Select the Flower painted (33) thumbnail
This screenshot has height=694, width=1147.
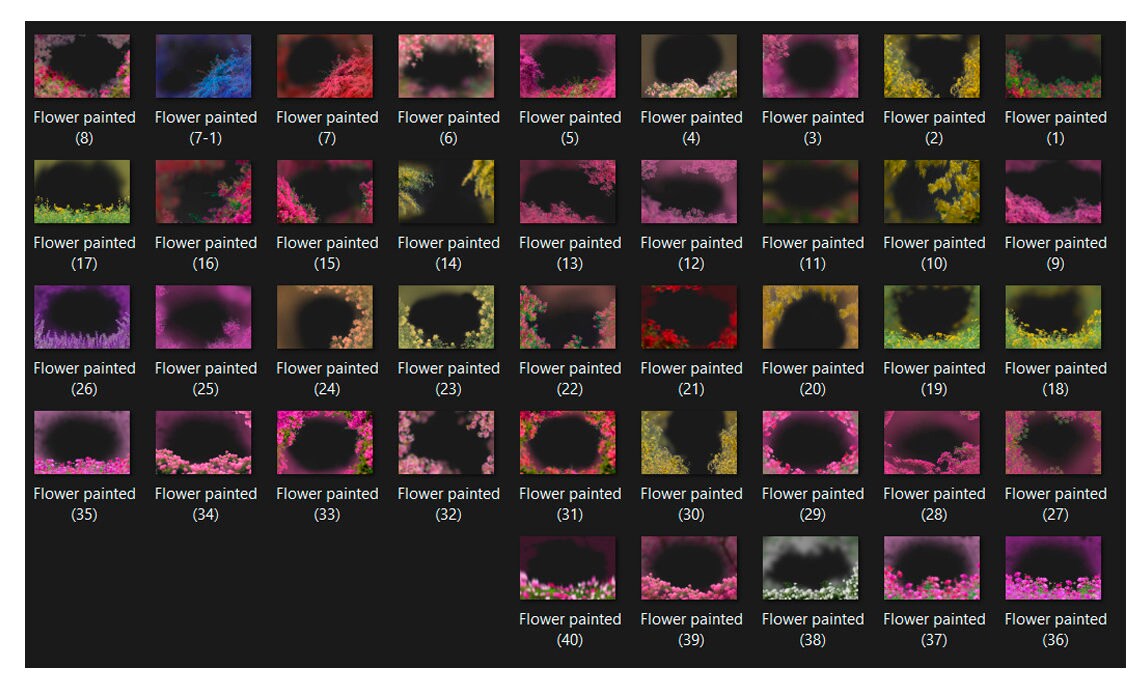click(x=325, y=442)
